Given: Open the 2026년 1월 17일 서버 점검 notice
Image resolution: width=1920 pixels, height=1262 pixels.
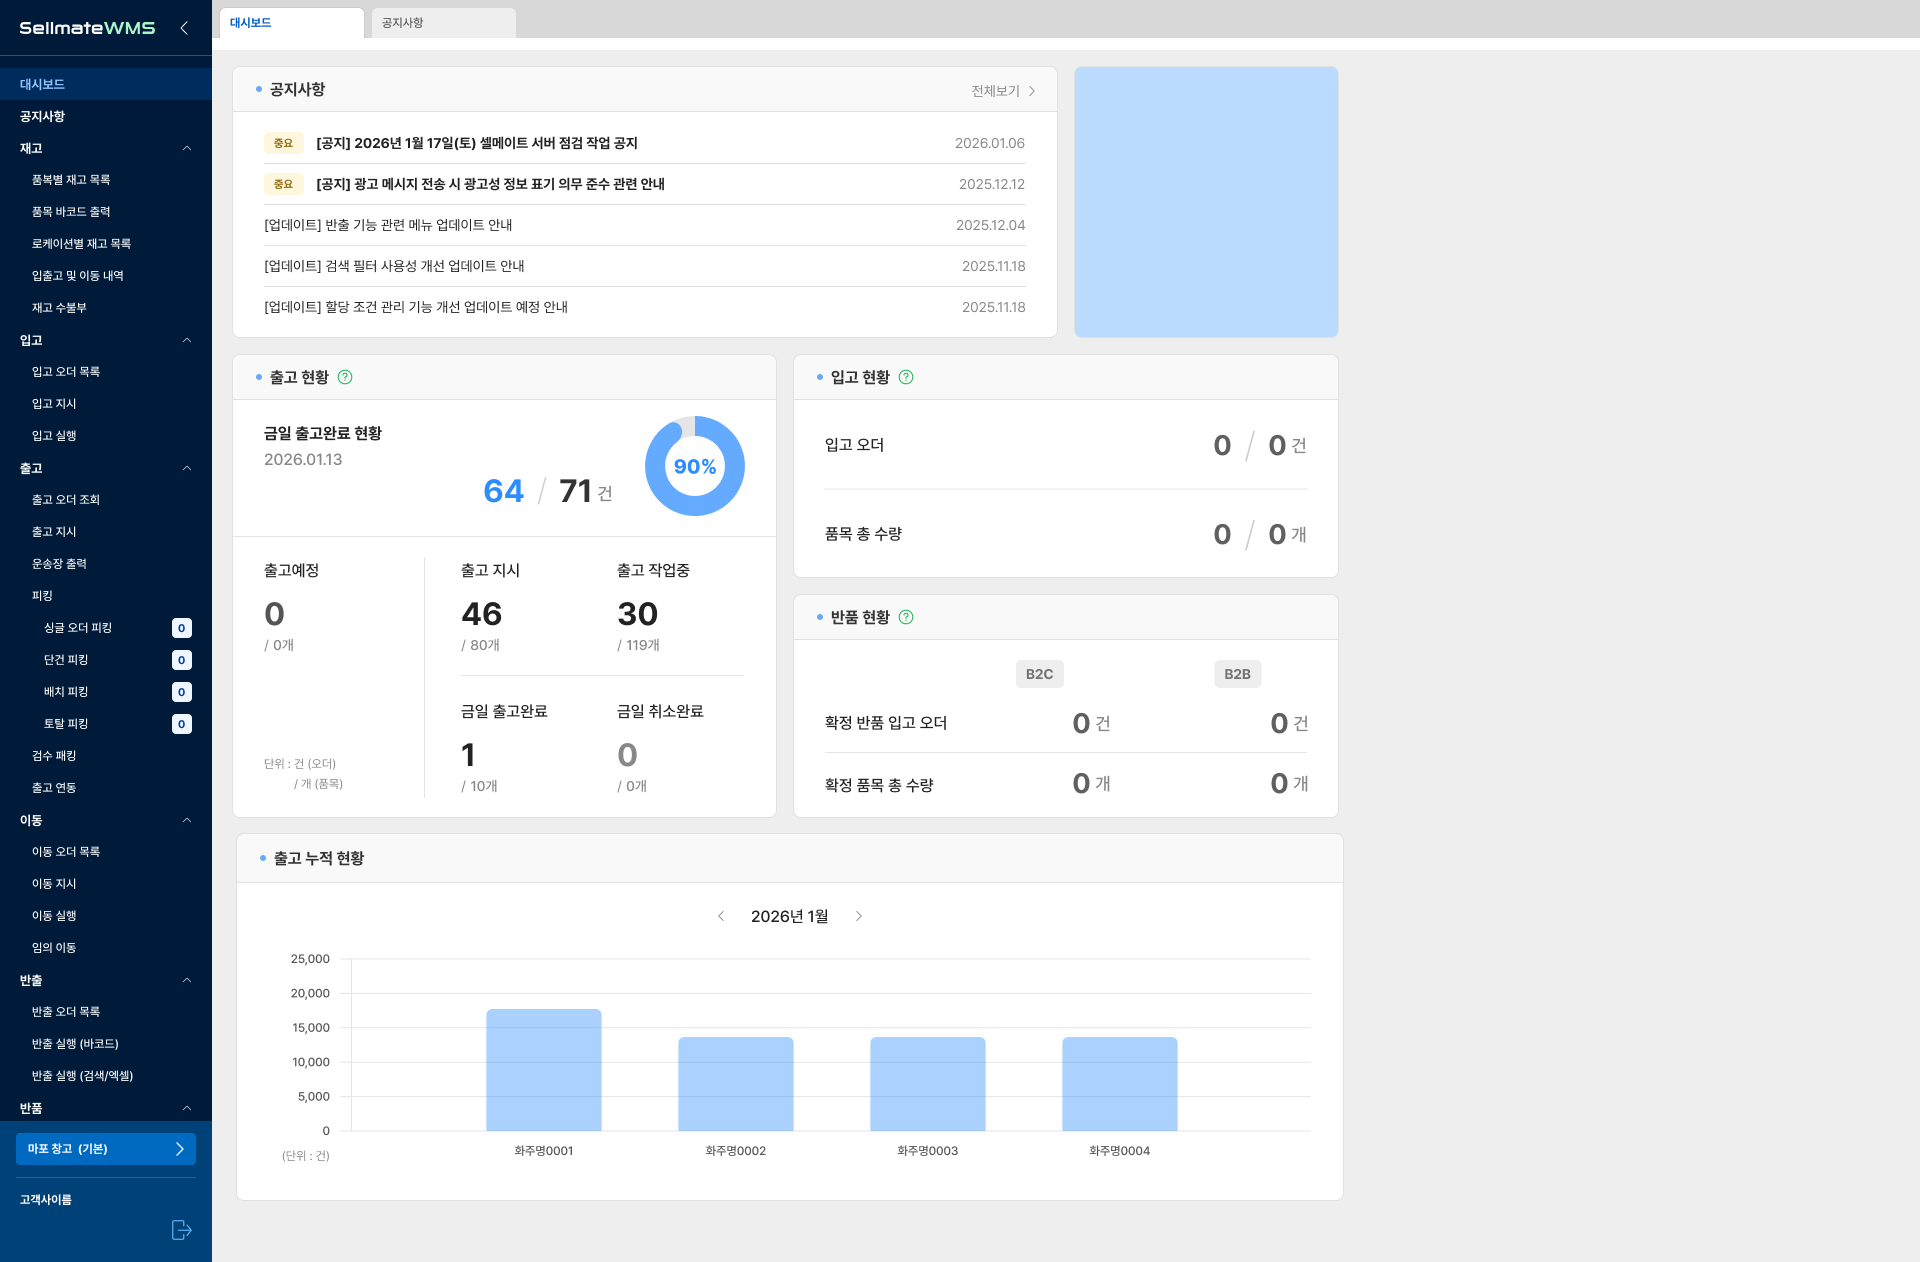Looking at the screenshot, I should [x=477, y=143].
